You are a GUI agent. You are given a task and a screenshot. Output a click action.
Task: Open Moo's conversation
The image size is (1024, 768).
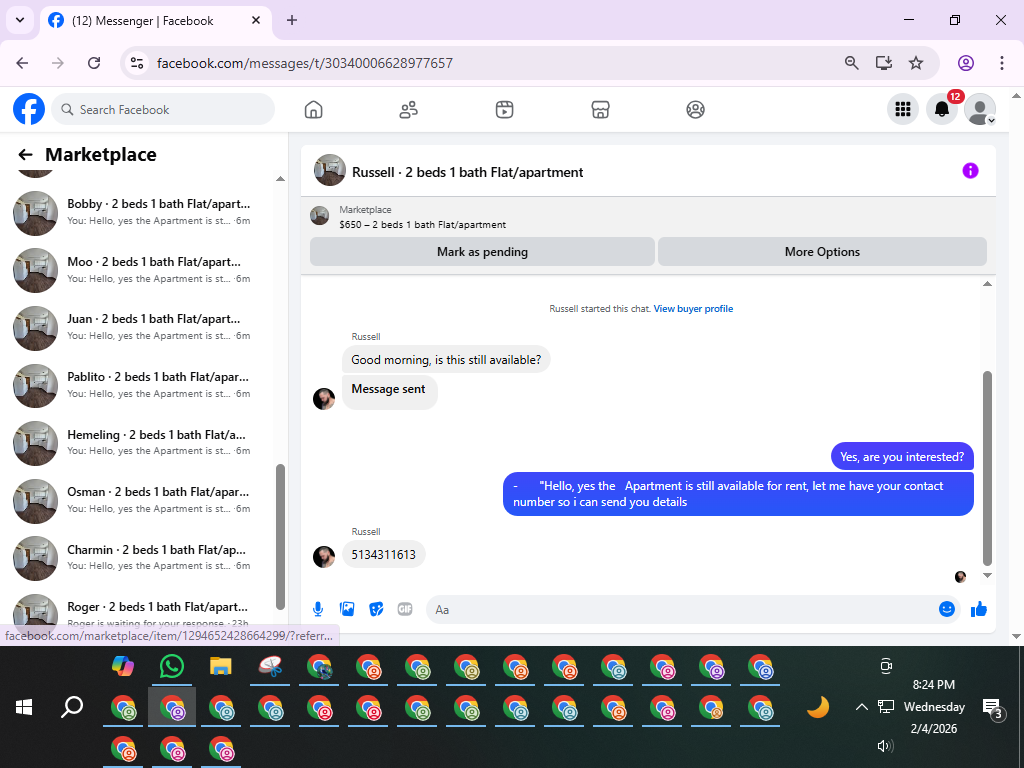140,270
